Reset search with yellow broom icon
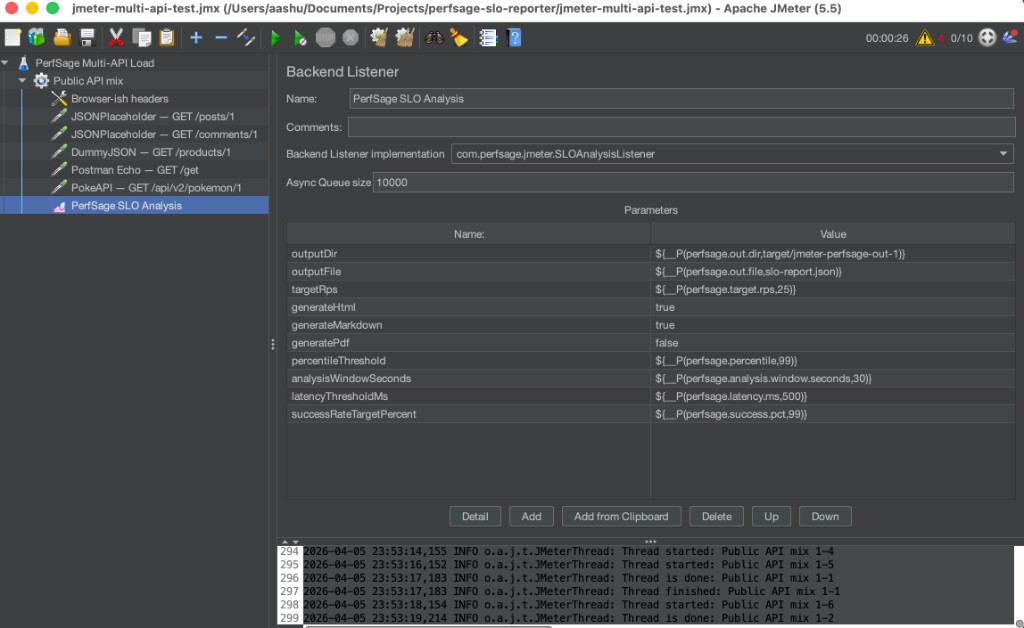The image size is (1024, 628). [x=459, y=38]
